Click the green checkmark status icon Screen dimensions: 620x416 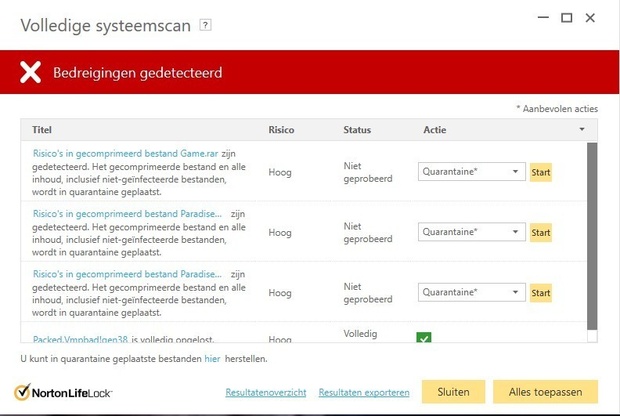423,338
